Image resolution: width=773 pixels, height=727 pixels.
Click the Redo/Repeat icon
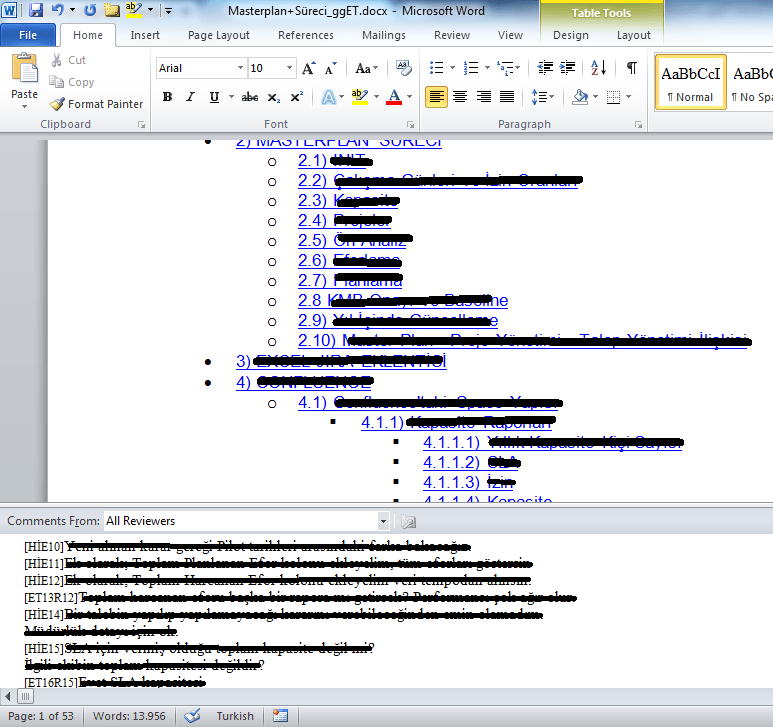pyautogui.click(x=90, y=10)
